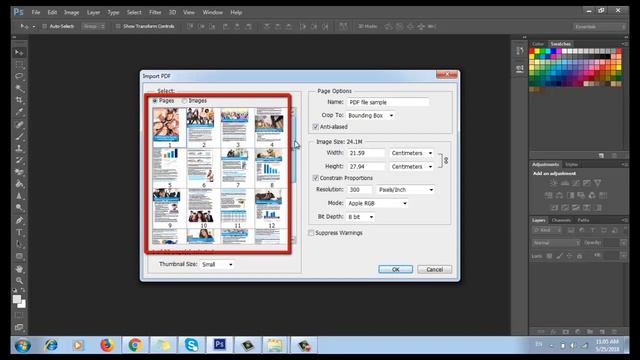Click the background color swatch
The image size is (640, 360).
(22, 304)
